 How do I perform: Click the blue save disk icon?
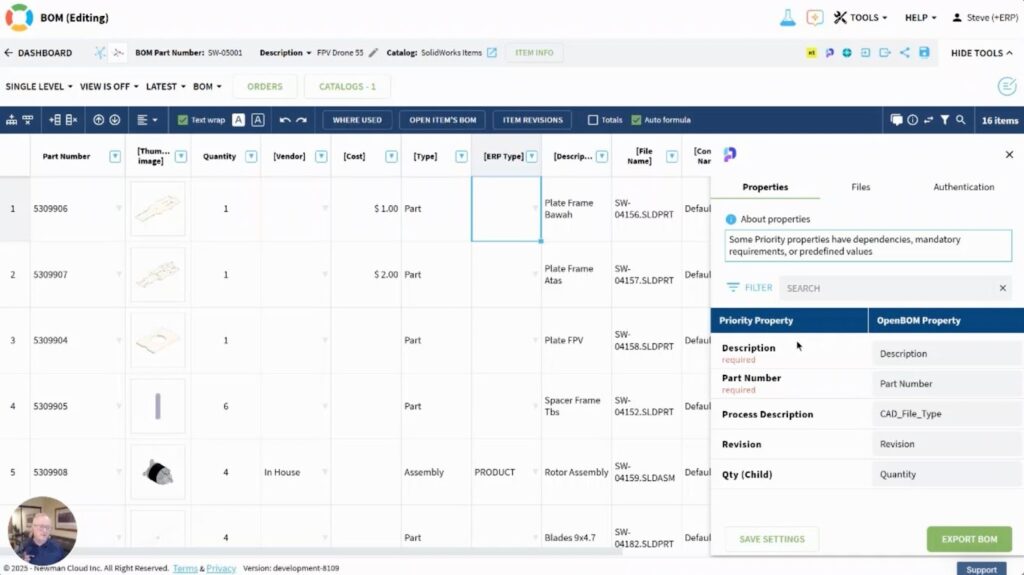click(x=924, y=53)
